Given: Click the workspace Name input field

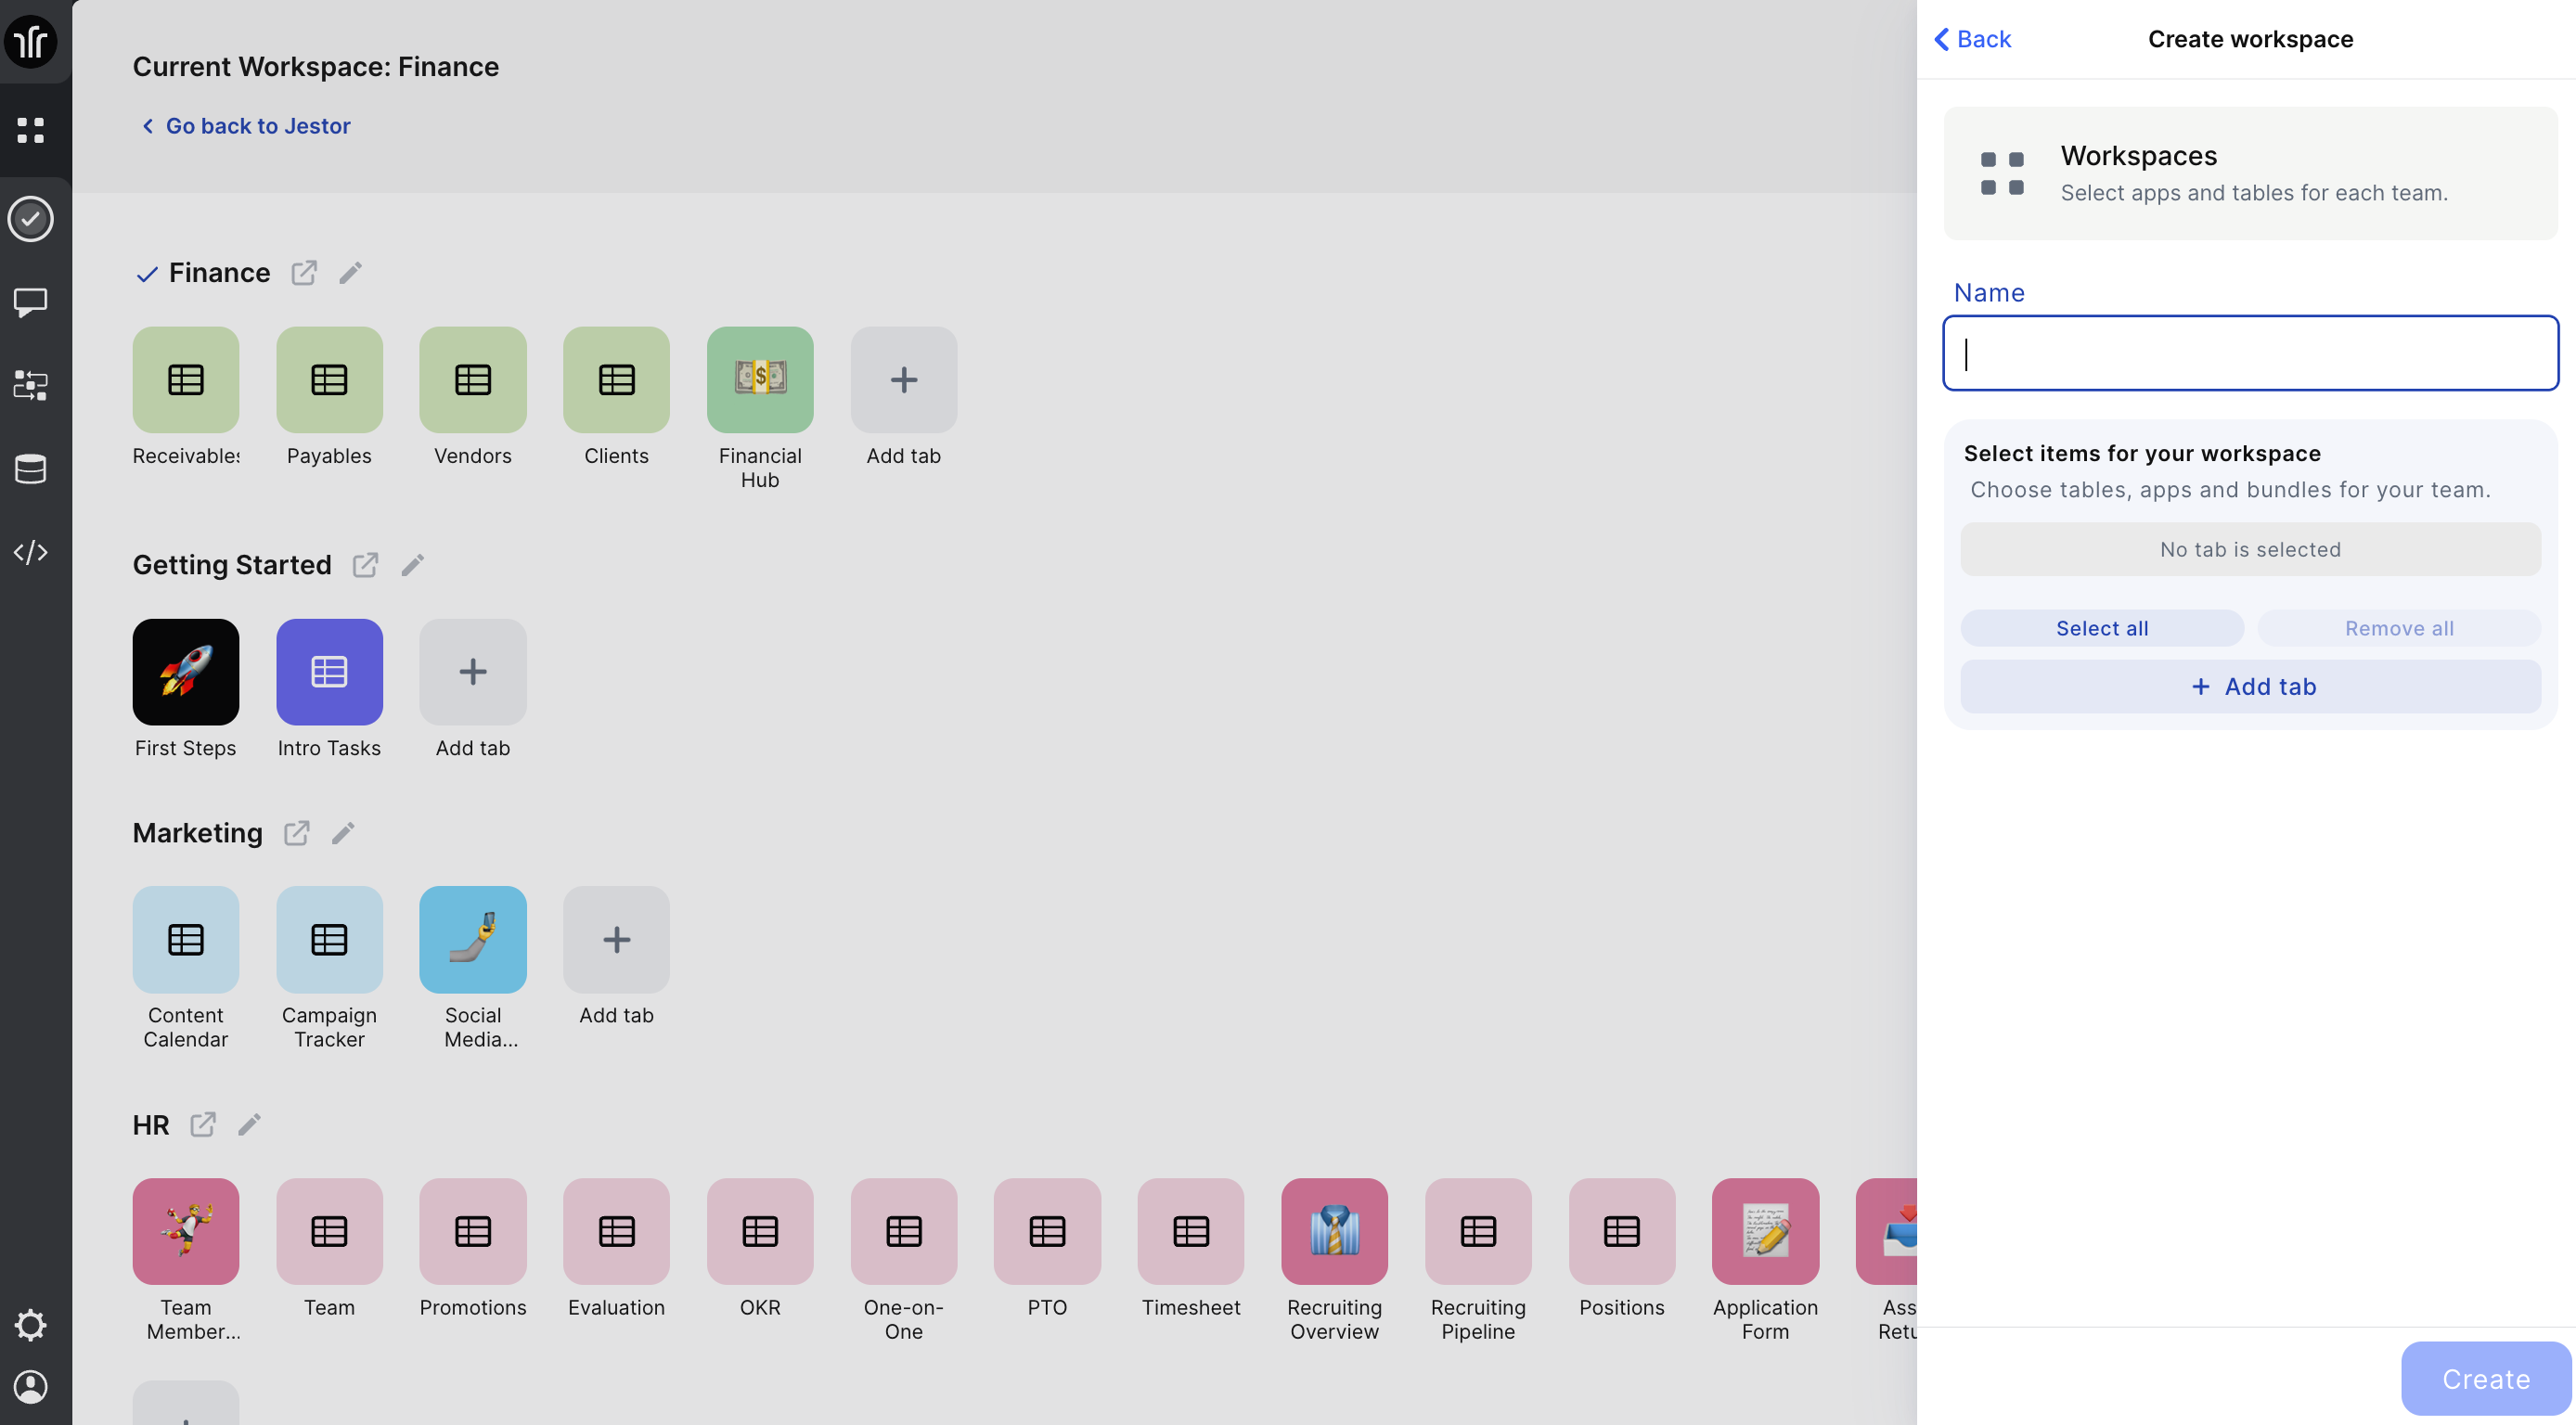Looking at the screenshot, I should click(2250, 353).
